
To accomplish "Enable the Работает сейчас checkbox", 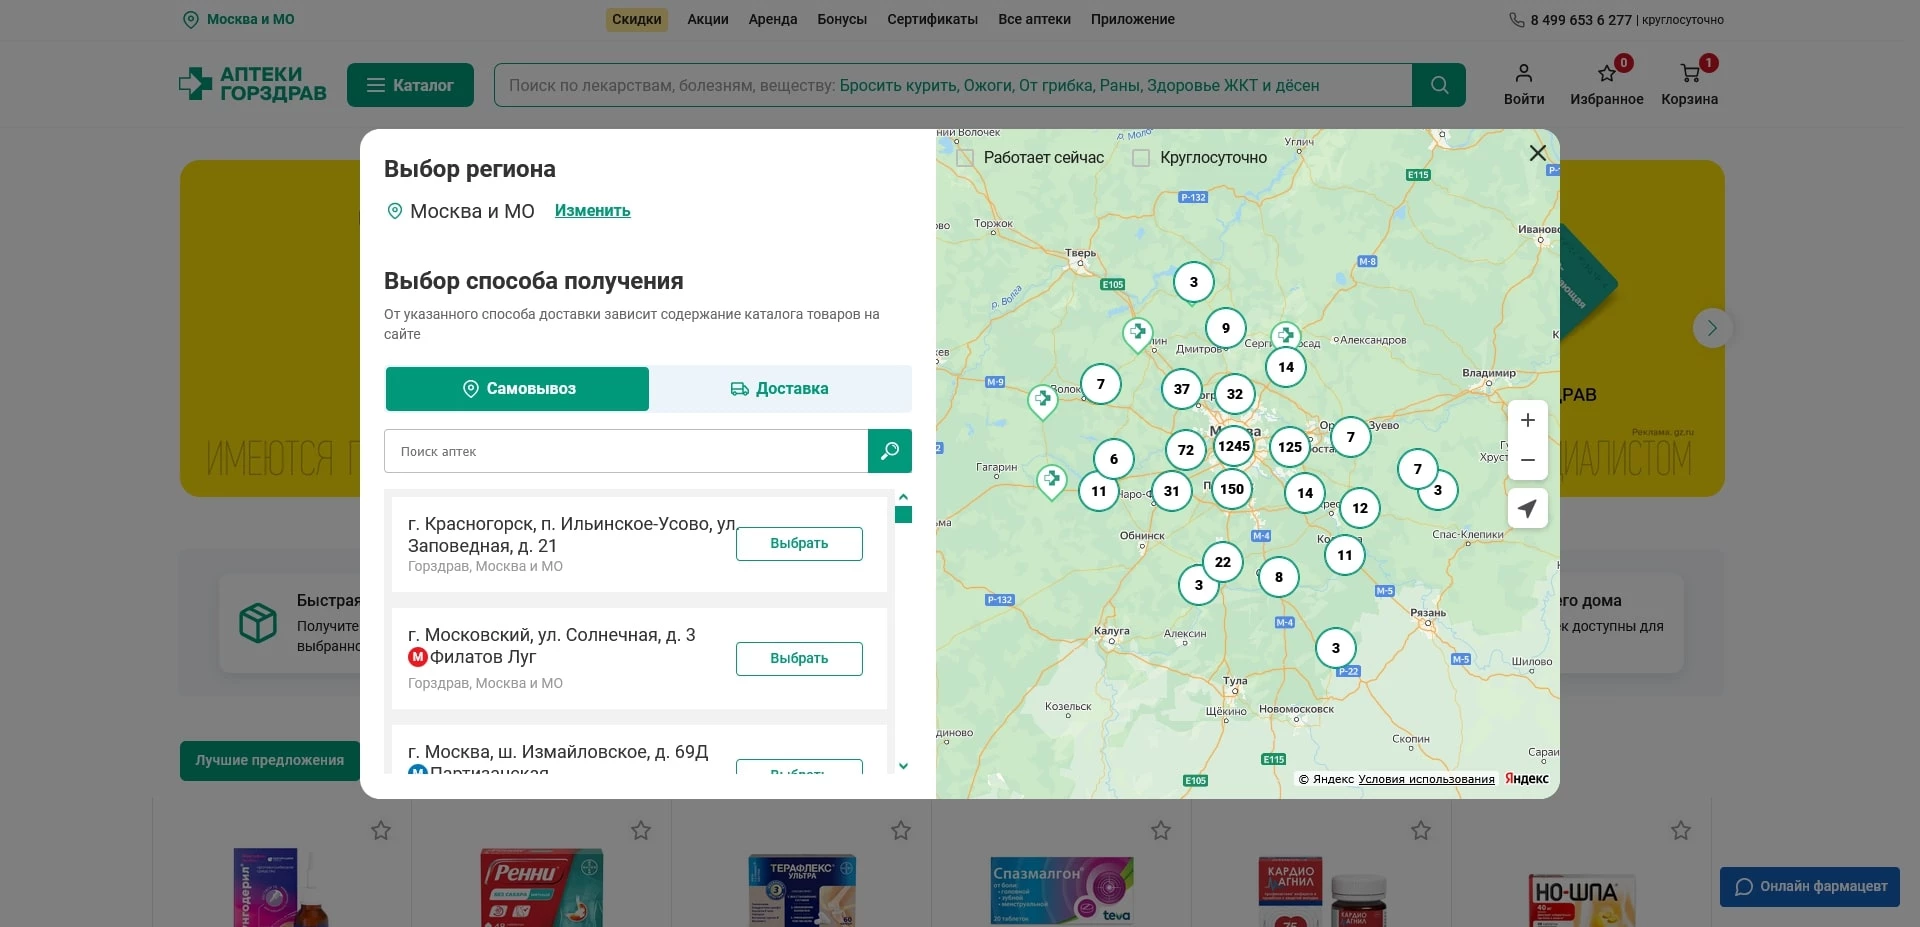I will [966, 158].
